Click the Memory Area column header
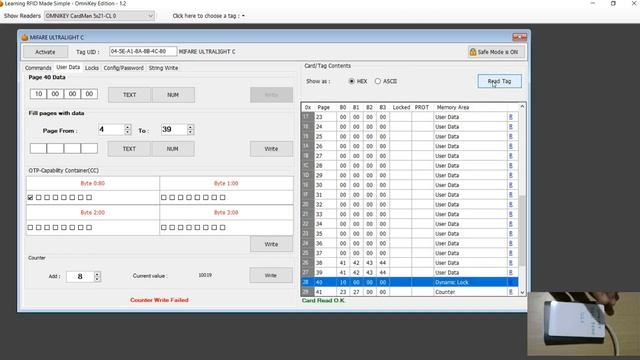Image resolution: width=640 pixels, height=360 pixels. (x=453, y=107)
